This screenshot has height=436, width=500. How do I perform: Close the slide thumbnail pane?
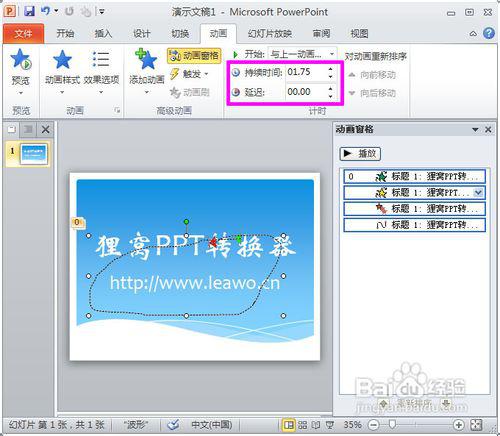[x=45, y=129]
